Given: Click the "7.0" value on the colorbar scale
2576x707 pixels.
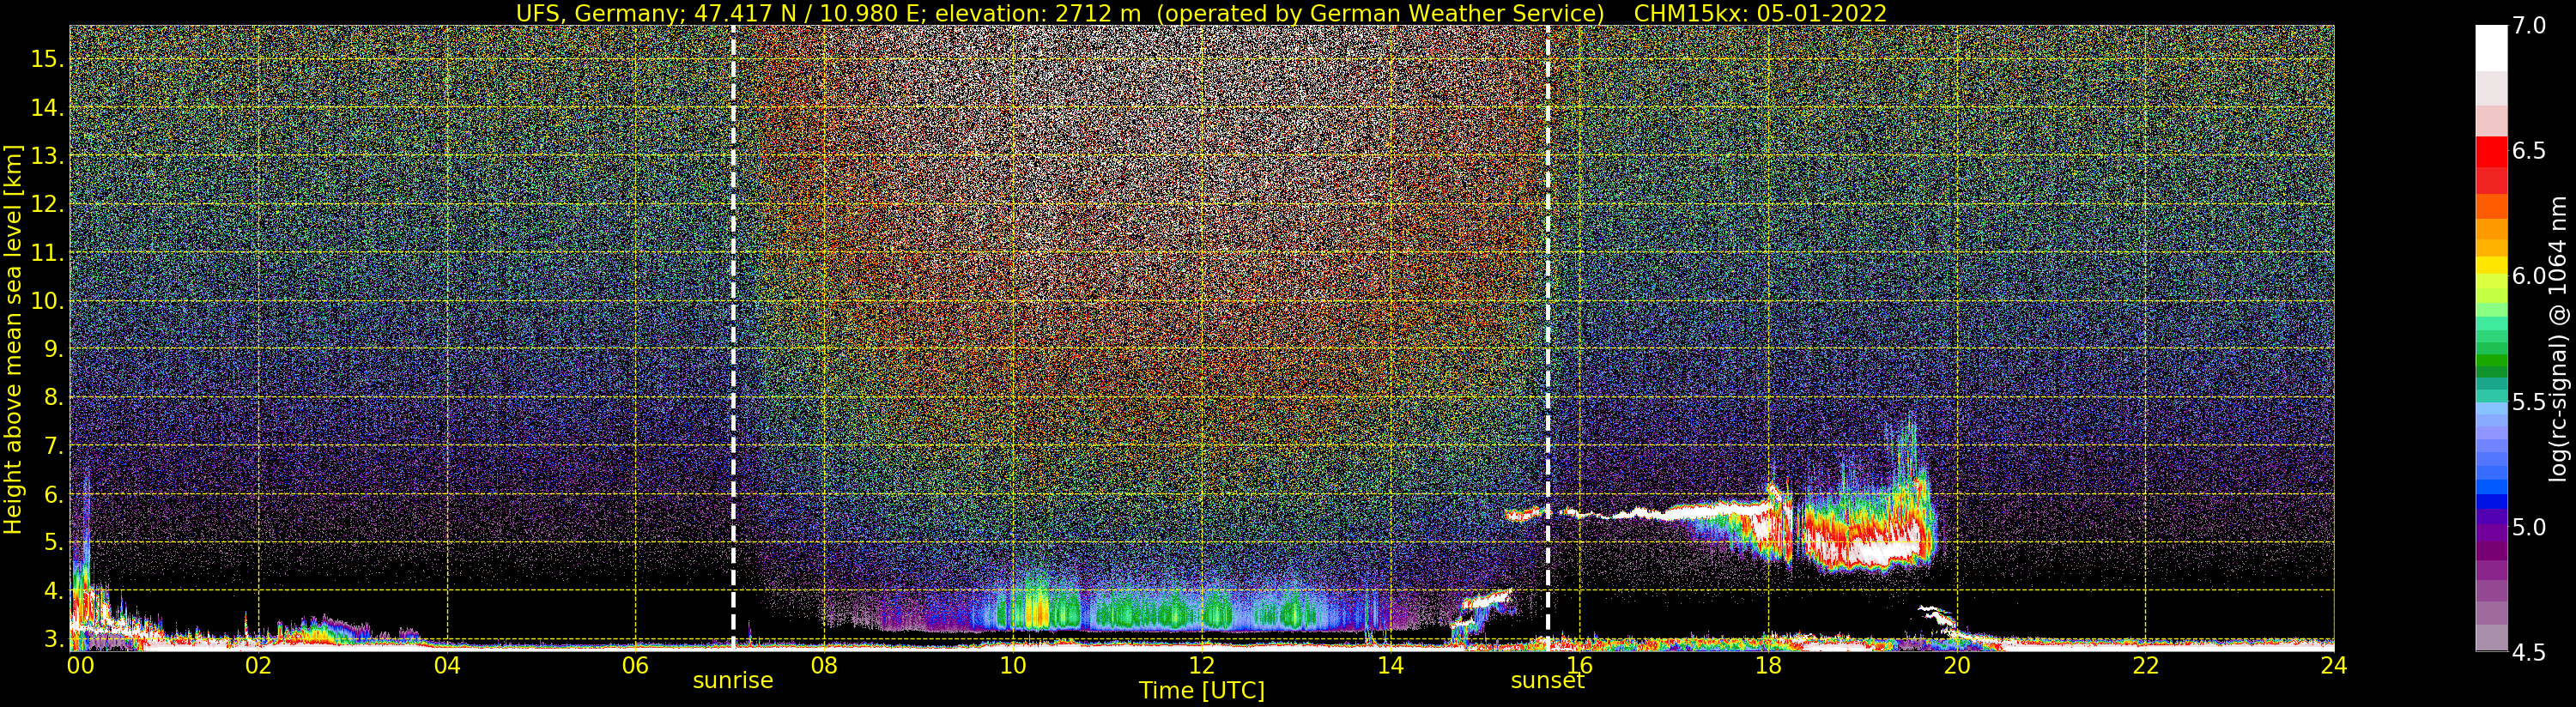Looking at the screenshot, I should click(x=2528, y=25).
